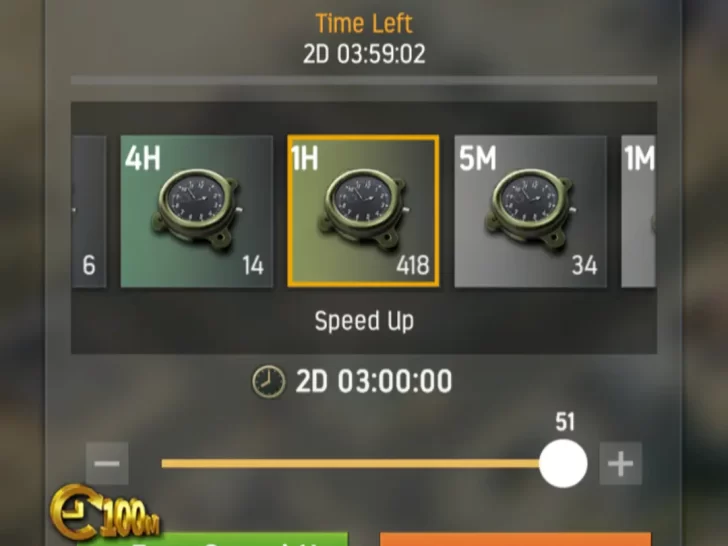The image size is (728, 546).
Task: Click the 5M item clock image
Action: 529,210
